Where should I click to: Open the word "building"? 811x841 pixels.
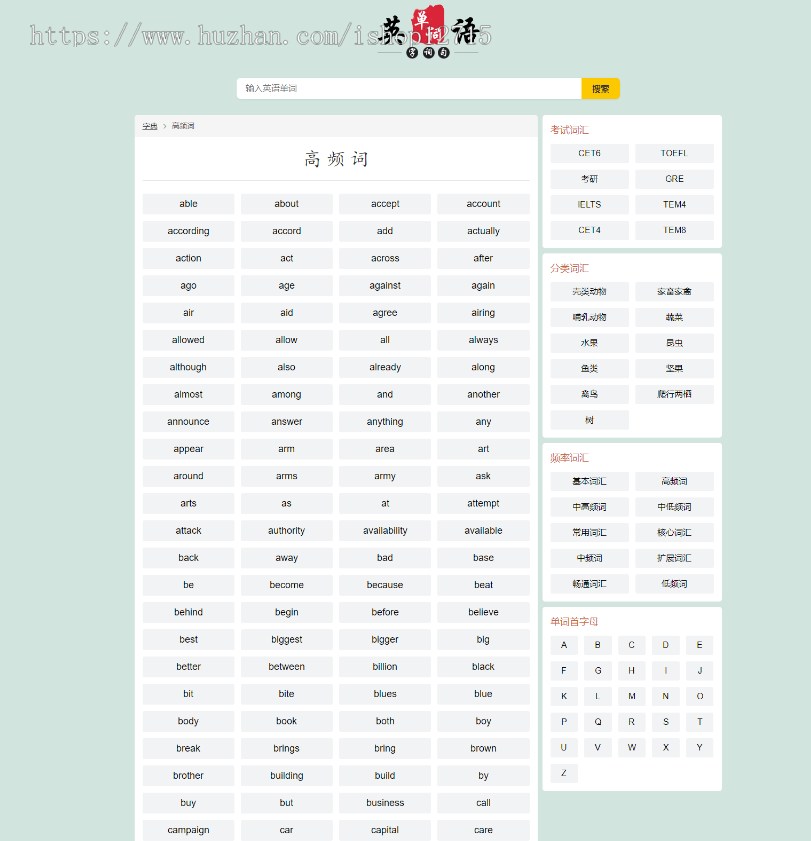point(286,776)
